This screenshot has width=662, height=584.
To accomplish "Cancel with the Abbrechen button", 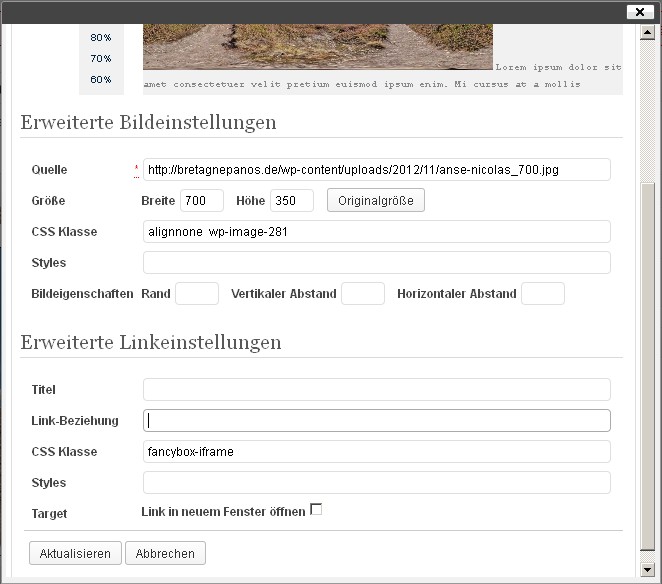I will pyautogui.click(x=165, y=553).
